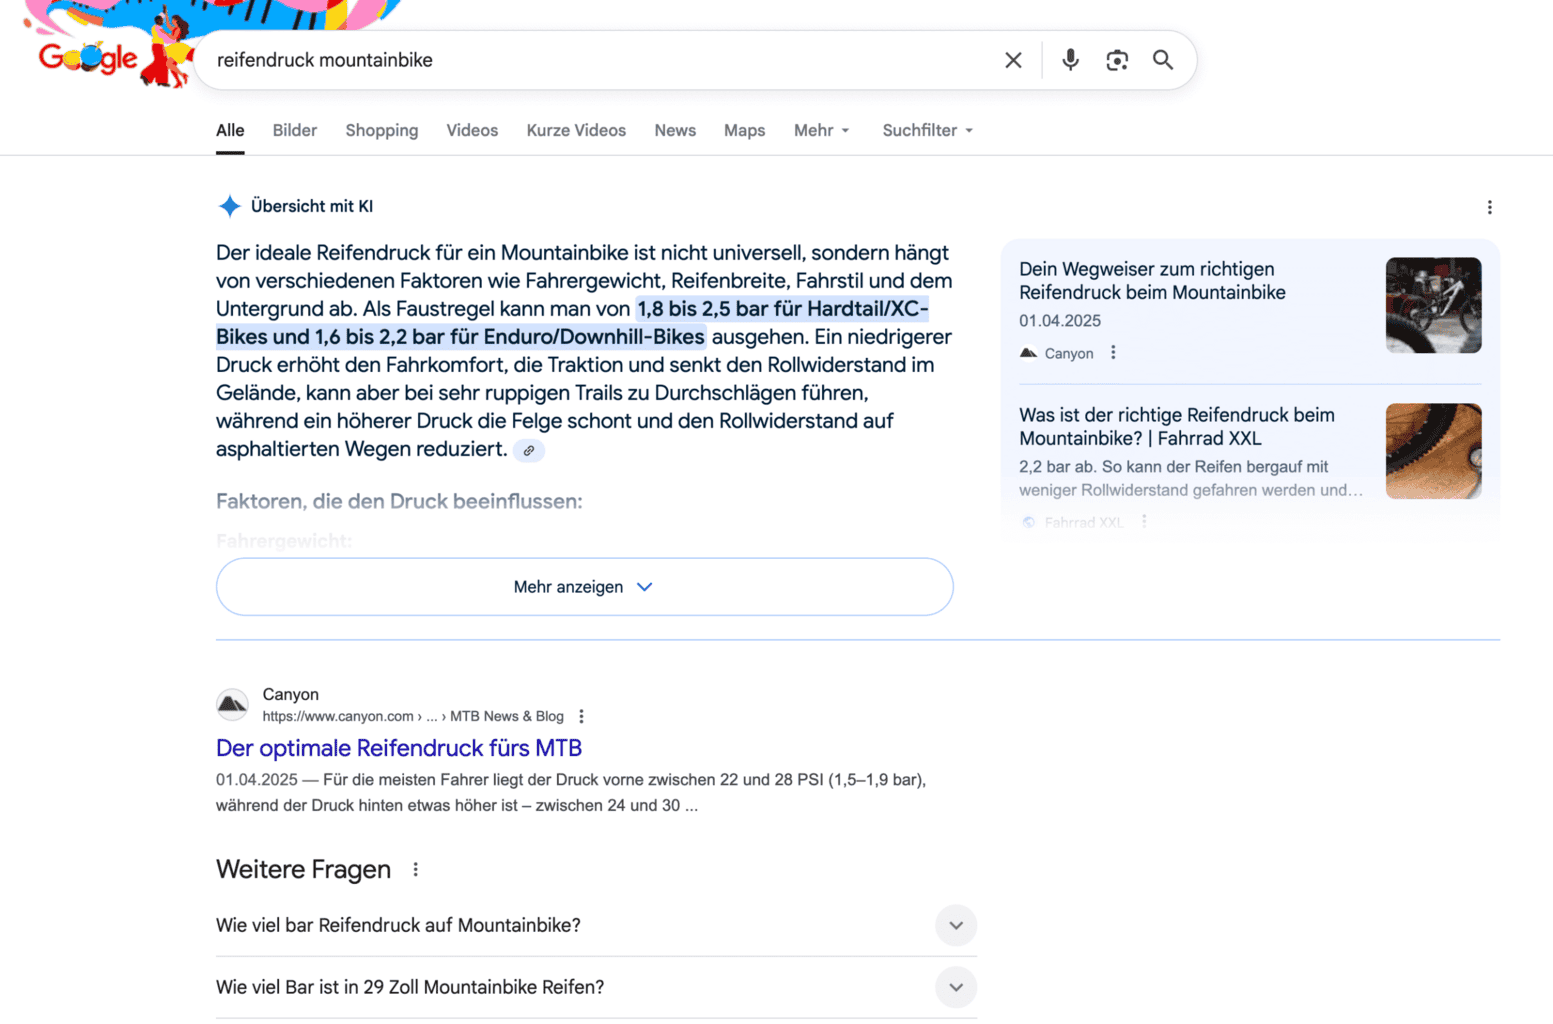Expand 'Wie viel Bar ist in 29 Zoll' question
The width and height of the screenshot is (1553, 1024).
point(596,988)
